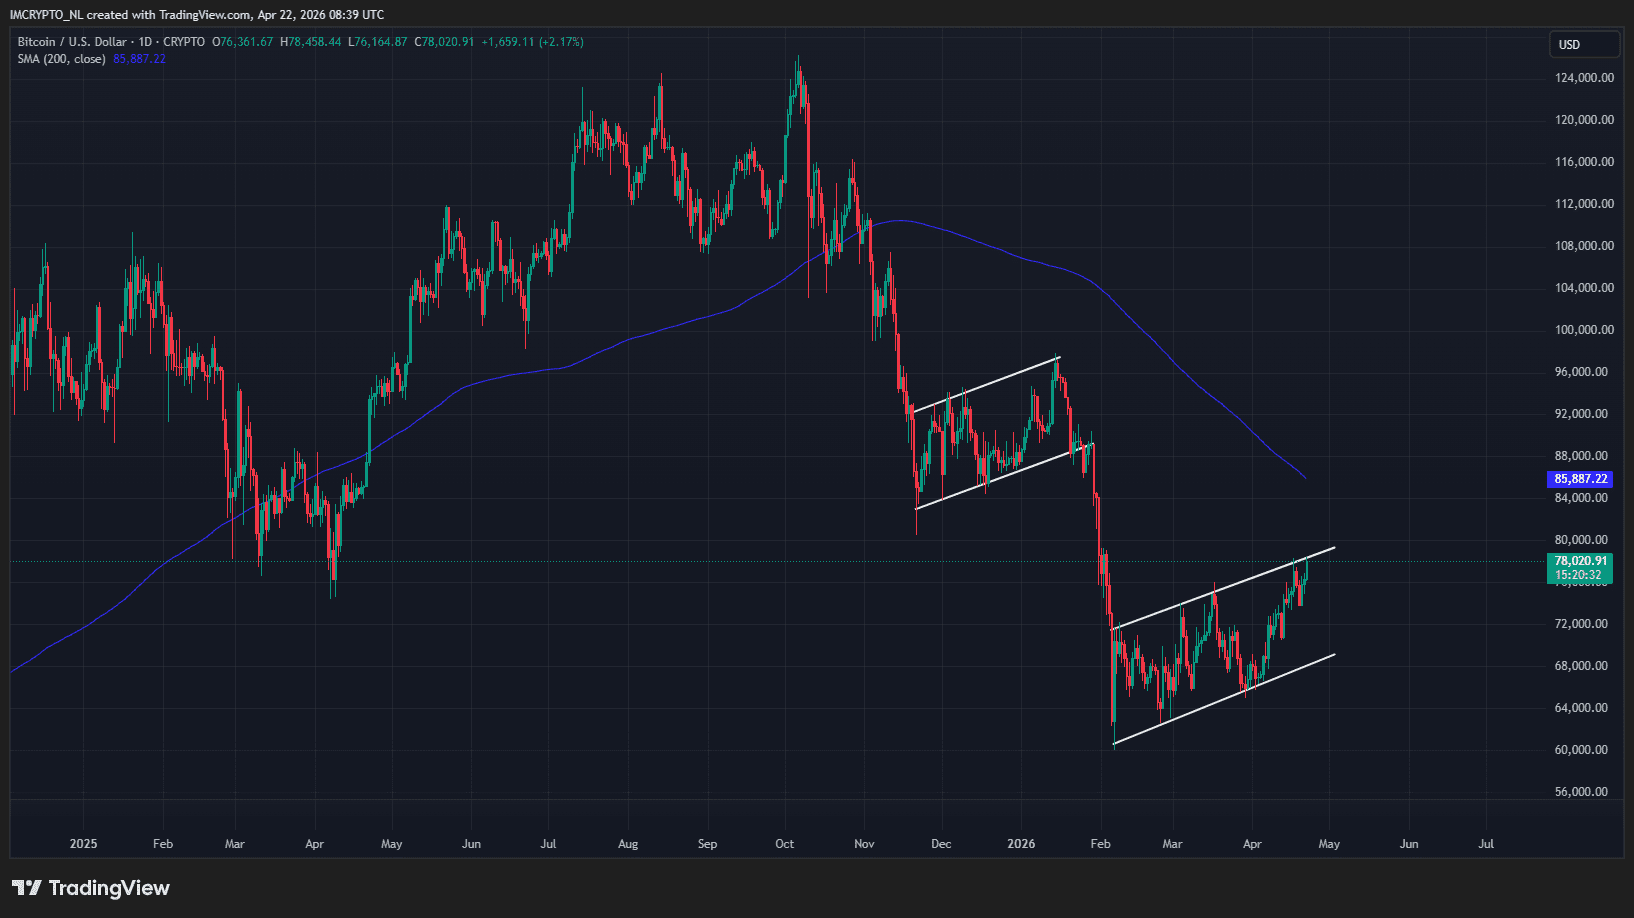This screenshot has height=918, width=1634.
Task: Click the blue 85,887.22 SMA price axis label
Action: click(1580, 479)
